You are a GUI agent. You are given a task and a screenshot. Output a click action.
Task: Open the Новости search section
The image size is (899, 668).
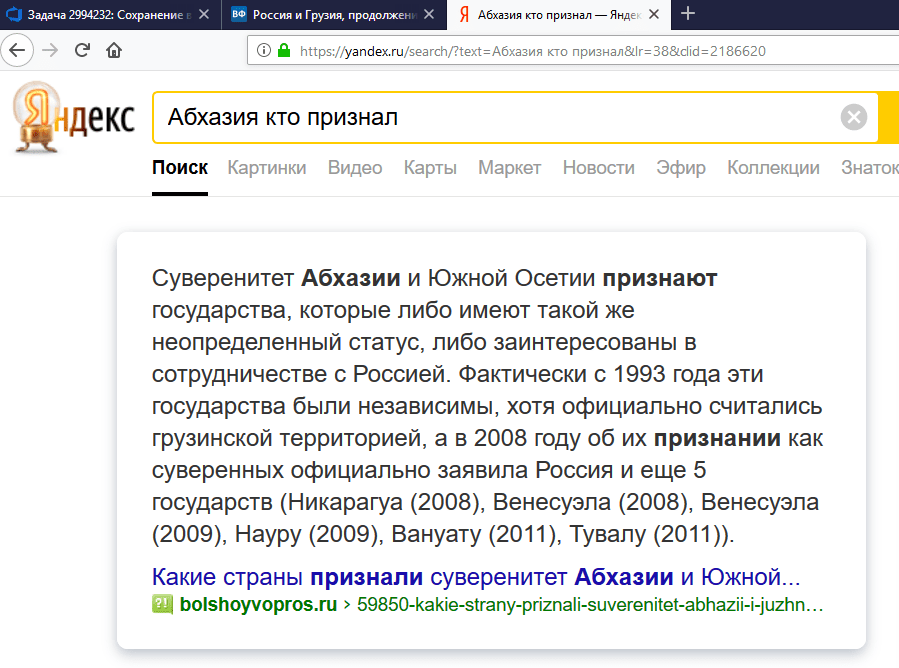point(598,168)
